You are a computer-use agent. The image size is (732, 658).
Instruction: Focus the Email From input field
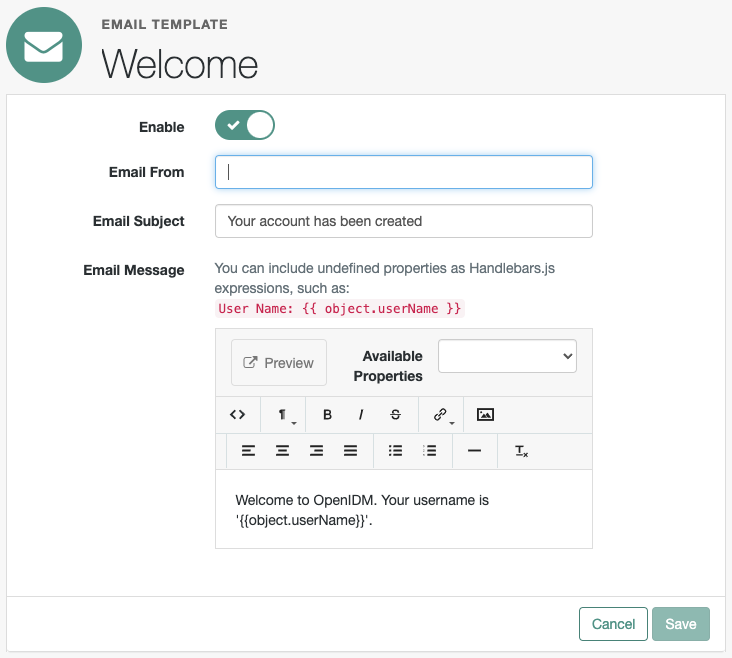click(x=404, y=172)
